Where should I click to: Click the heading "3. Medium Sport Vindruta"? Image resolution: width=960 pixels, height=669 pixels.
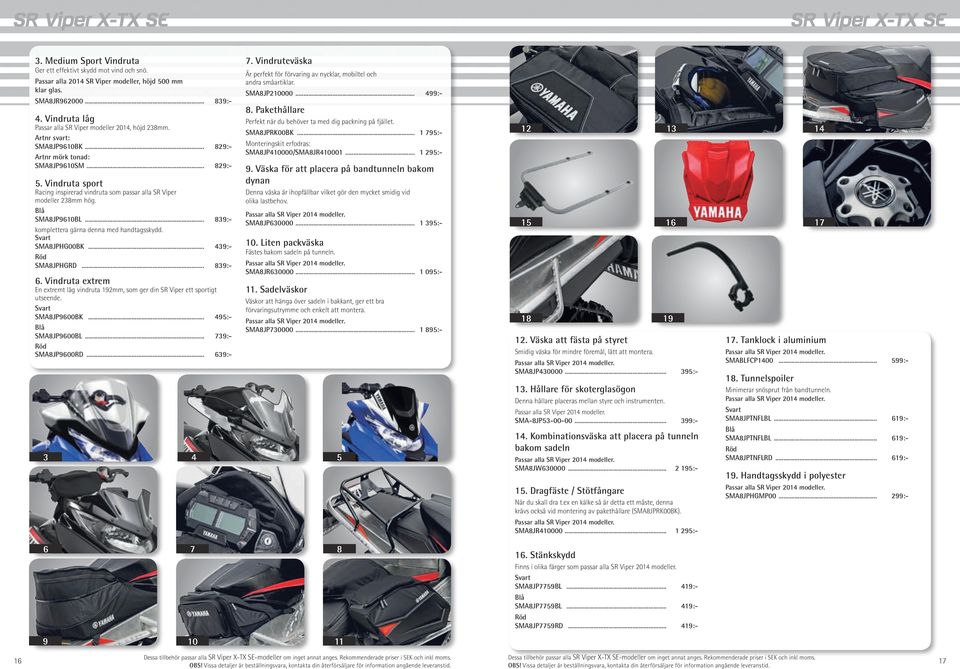[87, 61]
